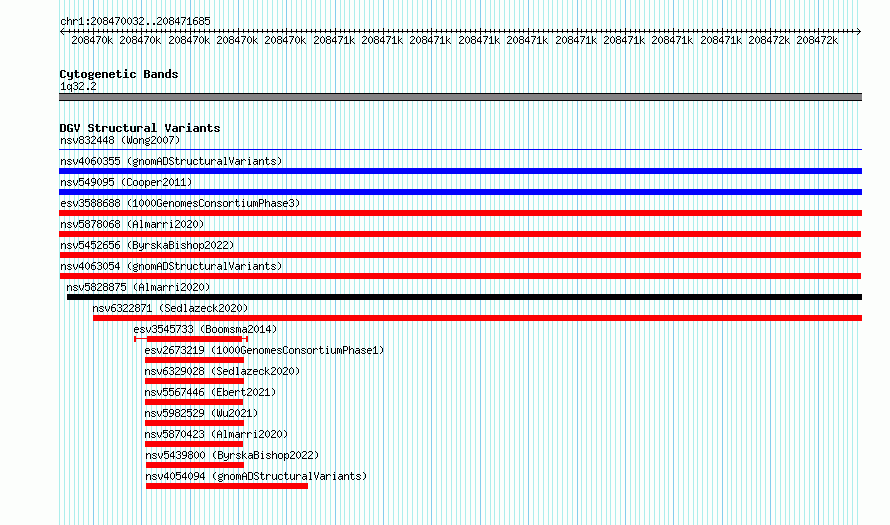This screenshot has height=525, width=890.
Task: Click the DGV Structural Variants track title
Action: [140, 128]
